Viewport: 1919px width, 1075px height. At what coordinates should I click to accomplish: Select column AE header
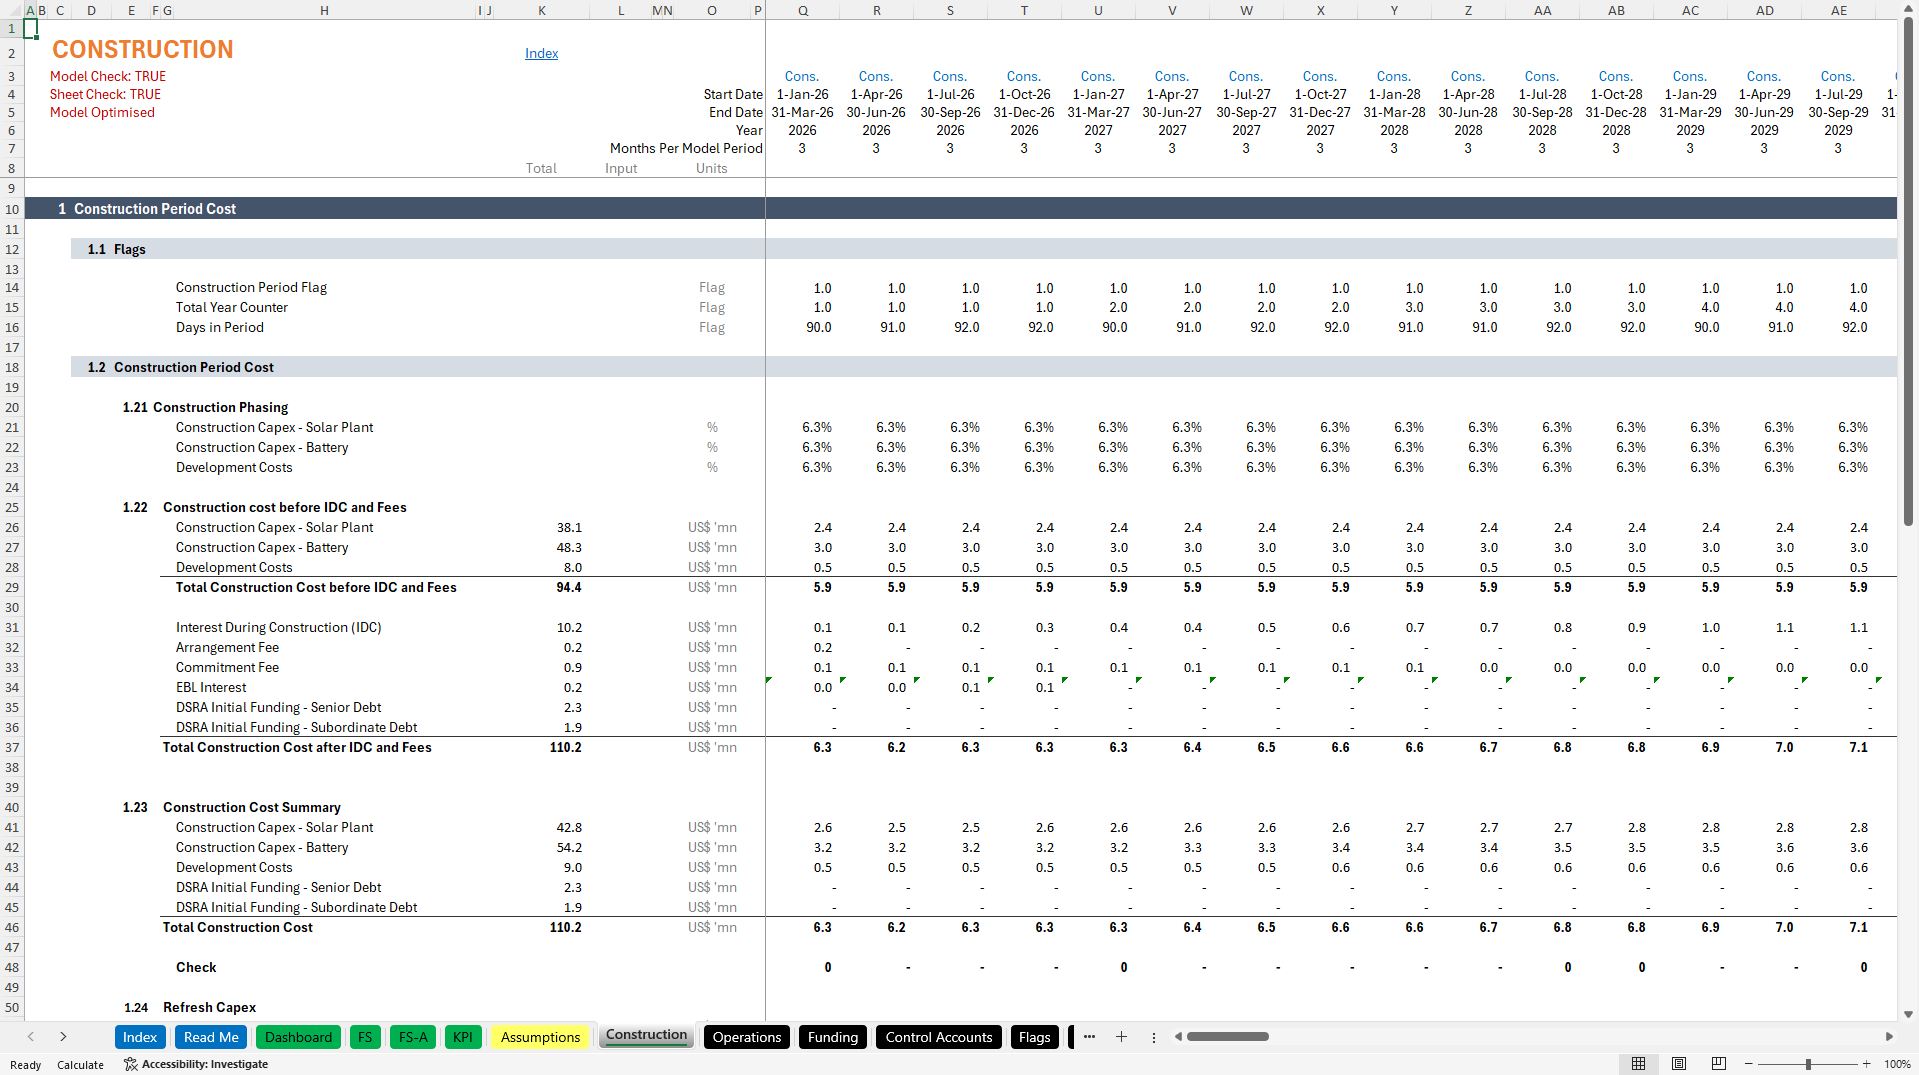1839,10
